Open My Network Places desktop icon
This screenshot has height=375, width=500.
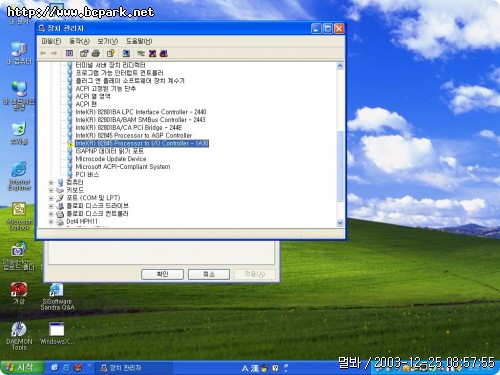pos(19,95)
